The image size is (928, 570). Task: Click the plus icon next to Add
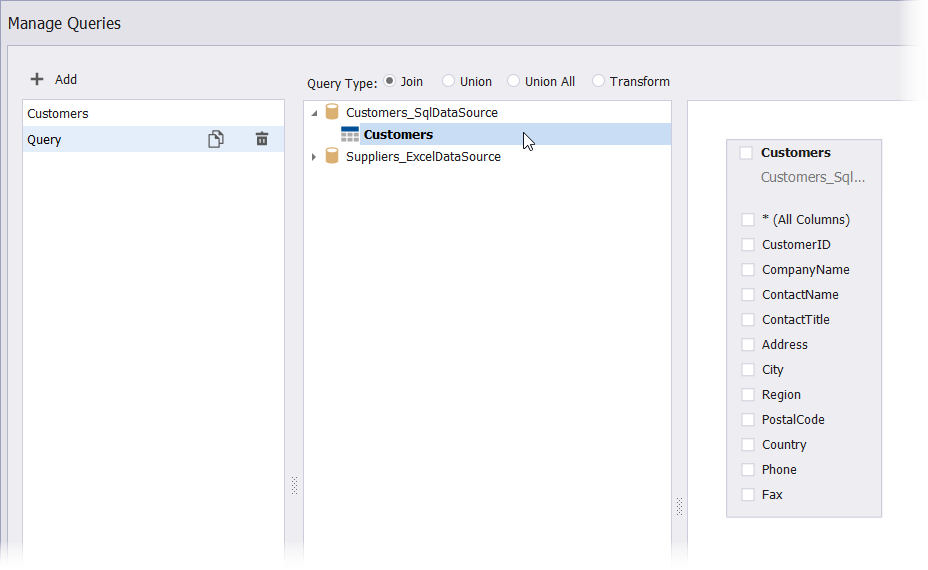pyautogui.click(x=37, y=79)
